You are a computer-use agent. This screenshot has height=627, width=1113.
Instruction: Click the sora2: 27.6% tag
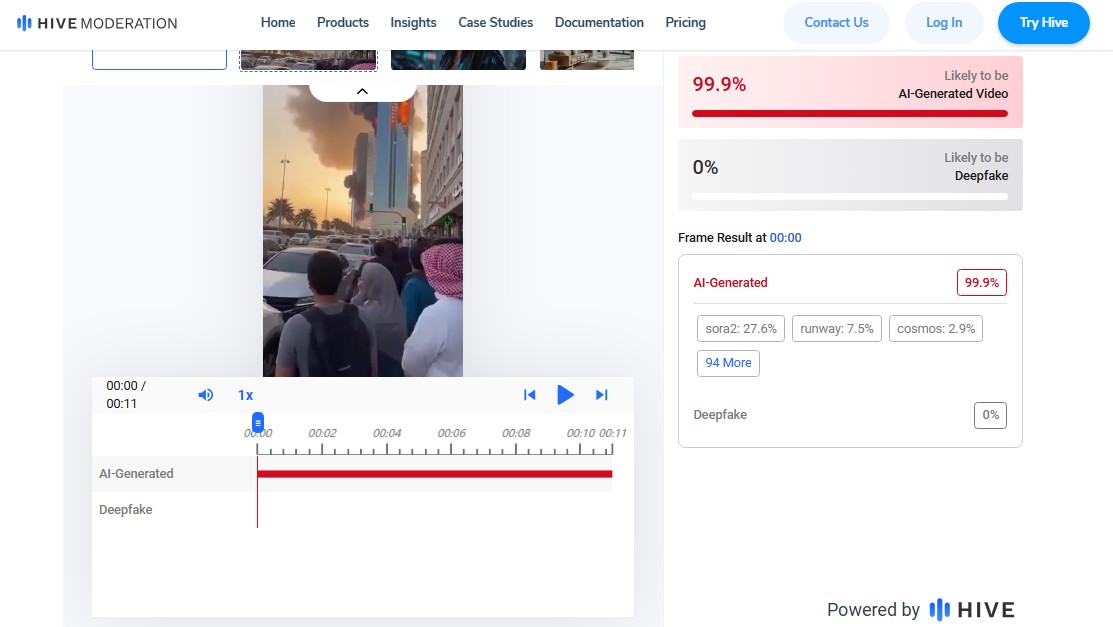(740, 329)
